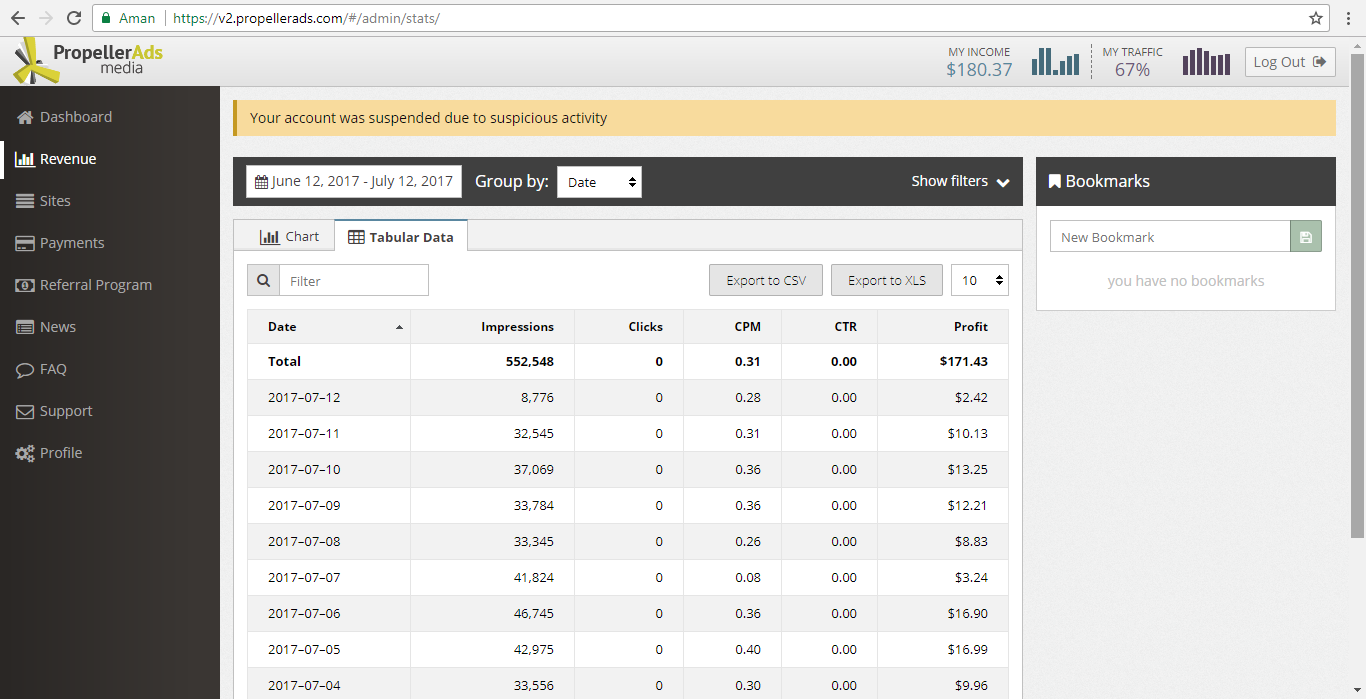The width and height of the screenshot is (1366, 699).
Task: Click the Referral Program money icon
Action: (25, 285)
